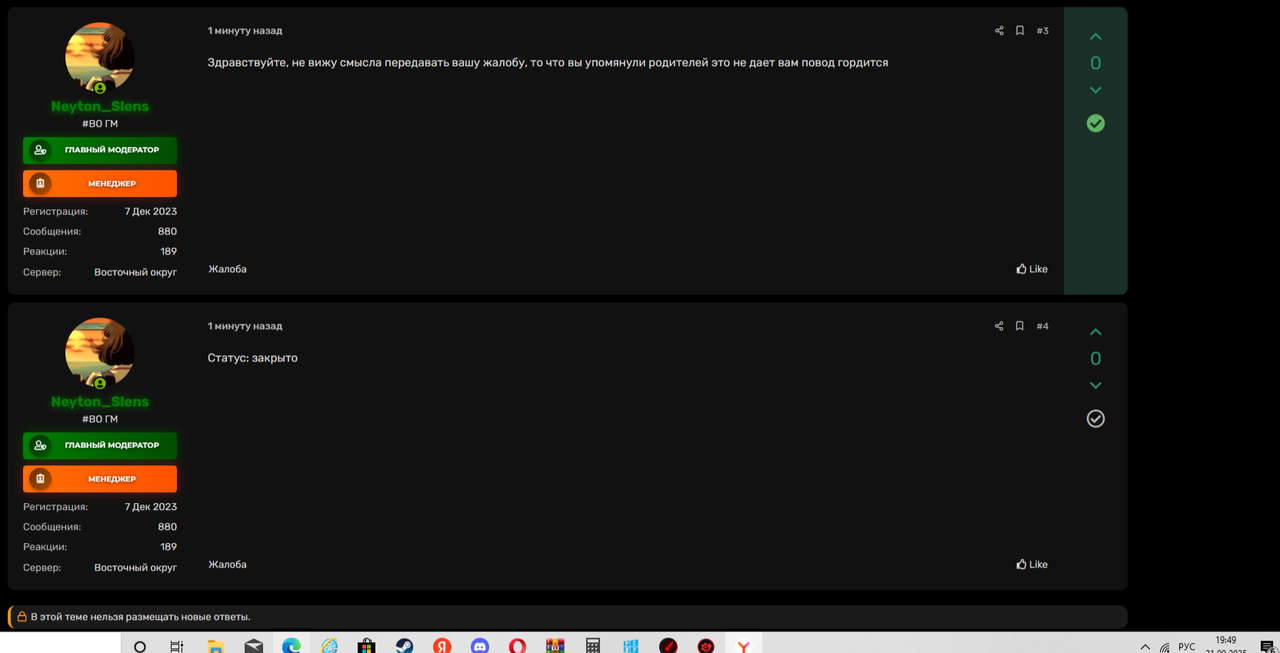1280x653 pixels.
Task: Click Главный модератор badge in post #3
Action: pyautogui.click(x=100, y=150)
